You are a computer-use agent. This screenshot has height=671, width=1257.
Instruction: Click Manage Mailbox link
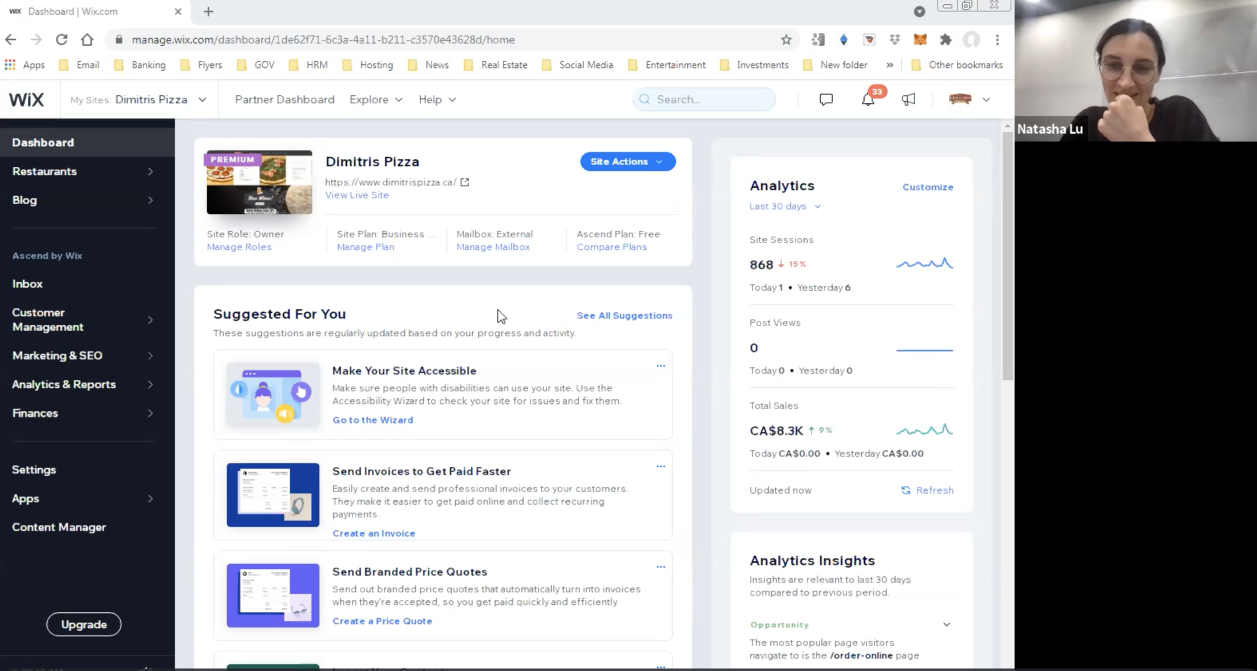pos(493,247)
